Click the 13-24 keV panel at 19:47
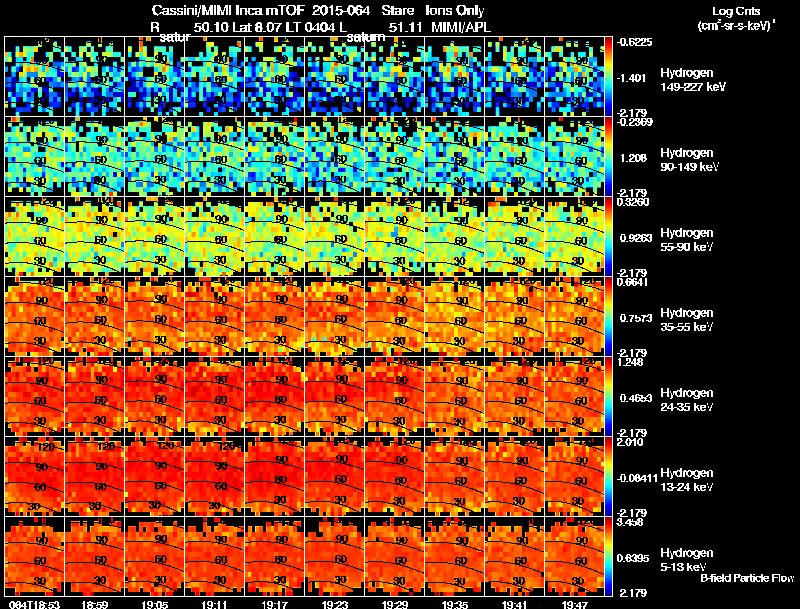This screenshot has width=800, height=609. coord(574,477)
